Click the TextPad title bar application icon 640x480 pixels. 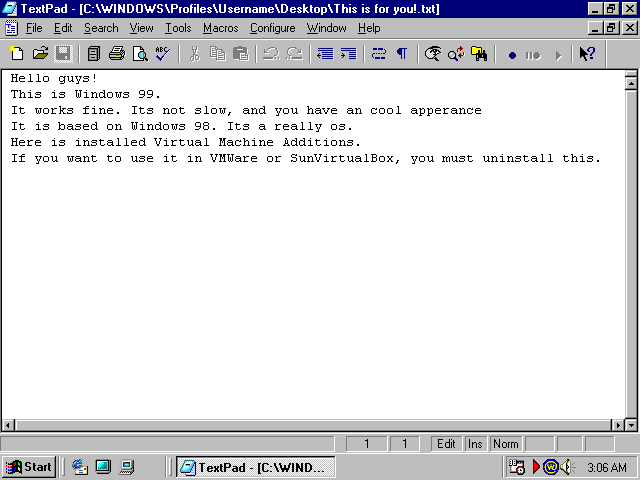10,9
